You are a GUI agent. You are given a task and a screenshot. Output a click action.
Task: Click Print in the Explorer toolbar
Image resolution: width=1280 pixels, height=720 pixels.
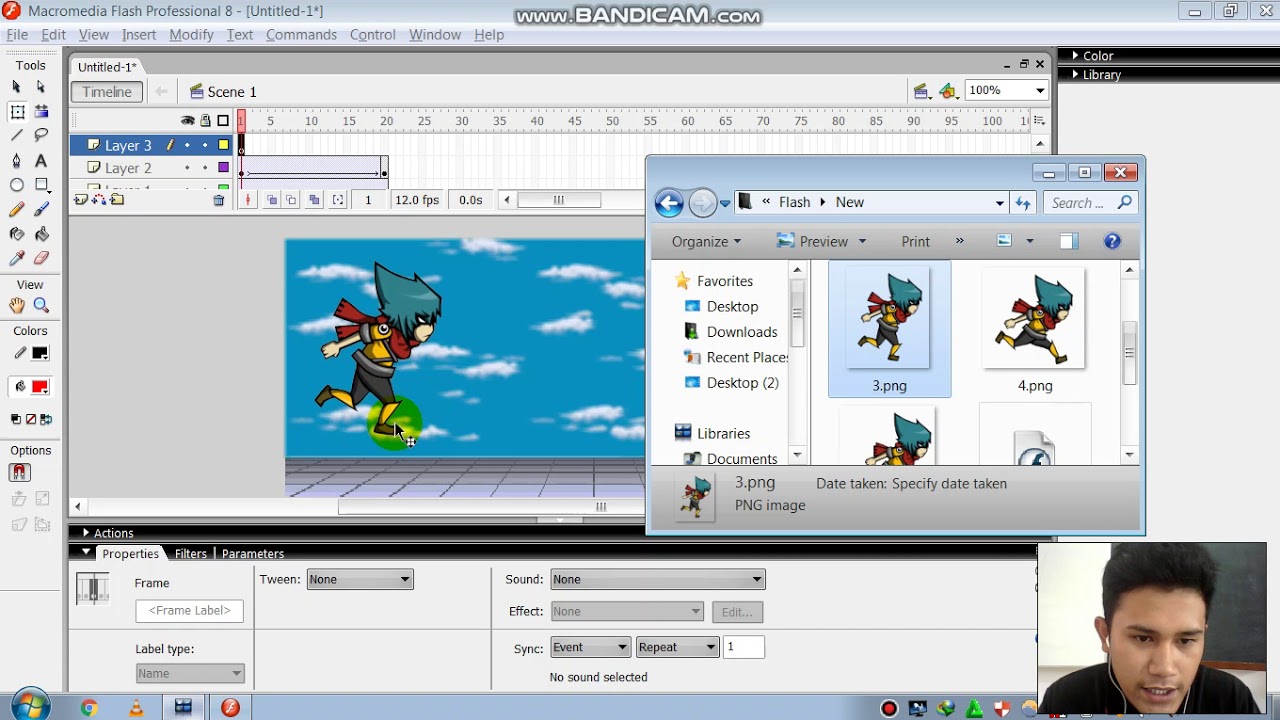pyautogui.click(x=915, y=241)
